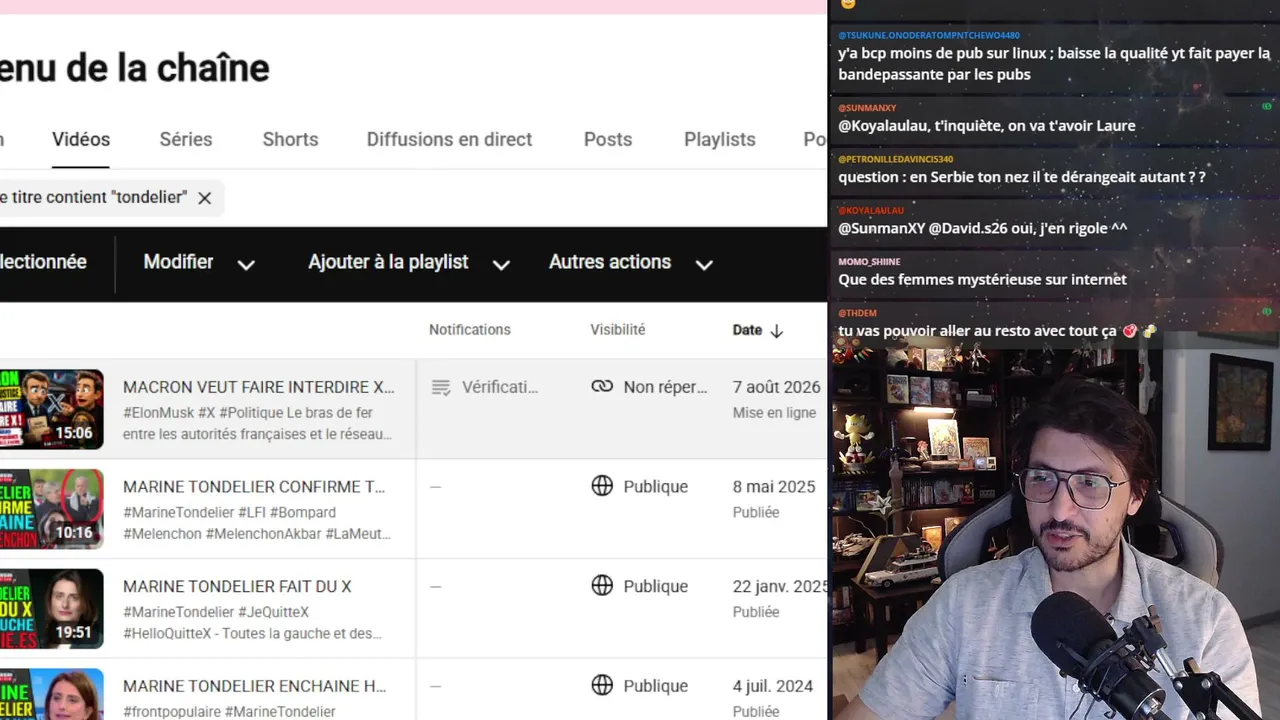Click "Publique" in the CONFIRME video row
The height and width of the screenshot is (720, 1280).
(x=656, y=487)
